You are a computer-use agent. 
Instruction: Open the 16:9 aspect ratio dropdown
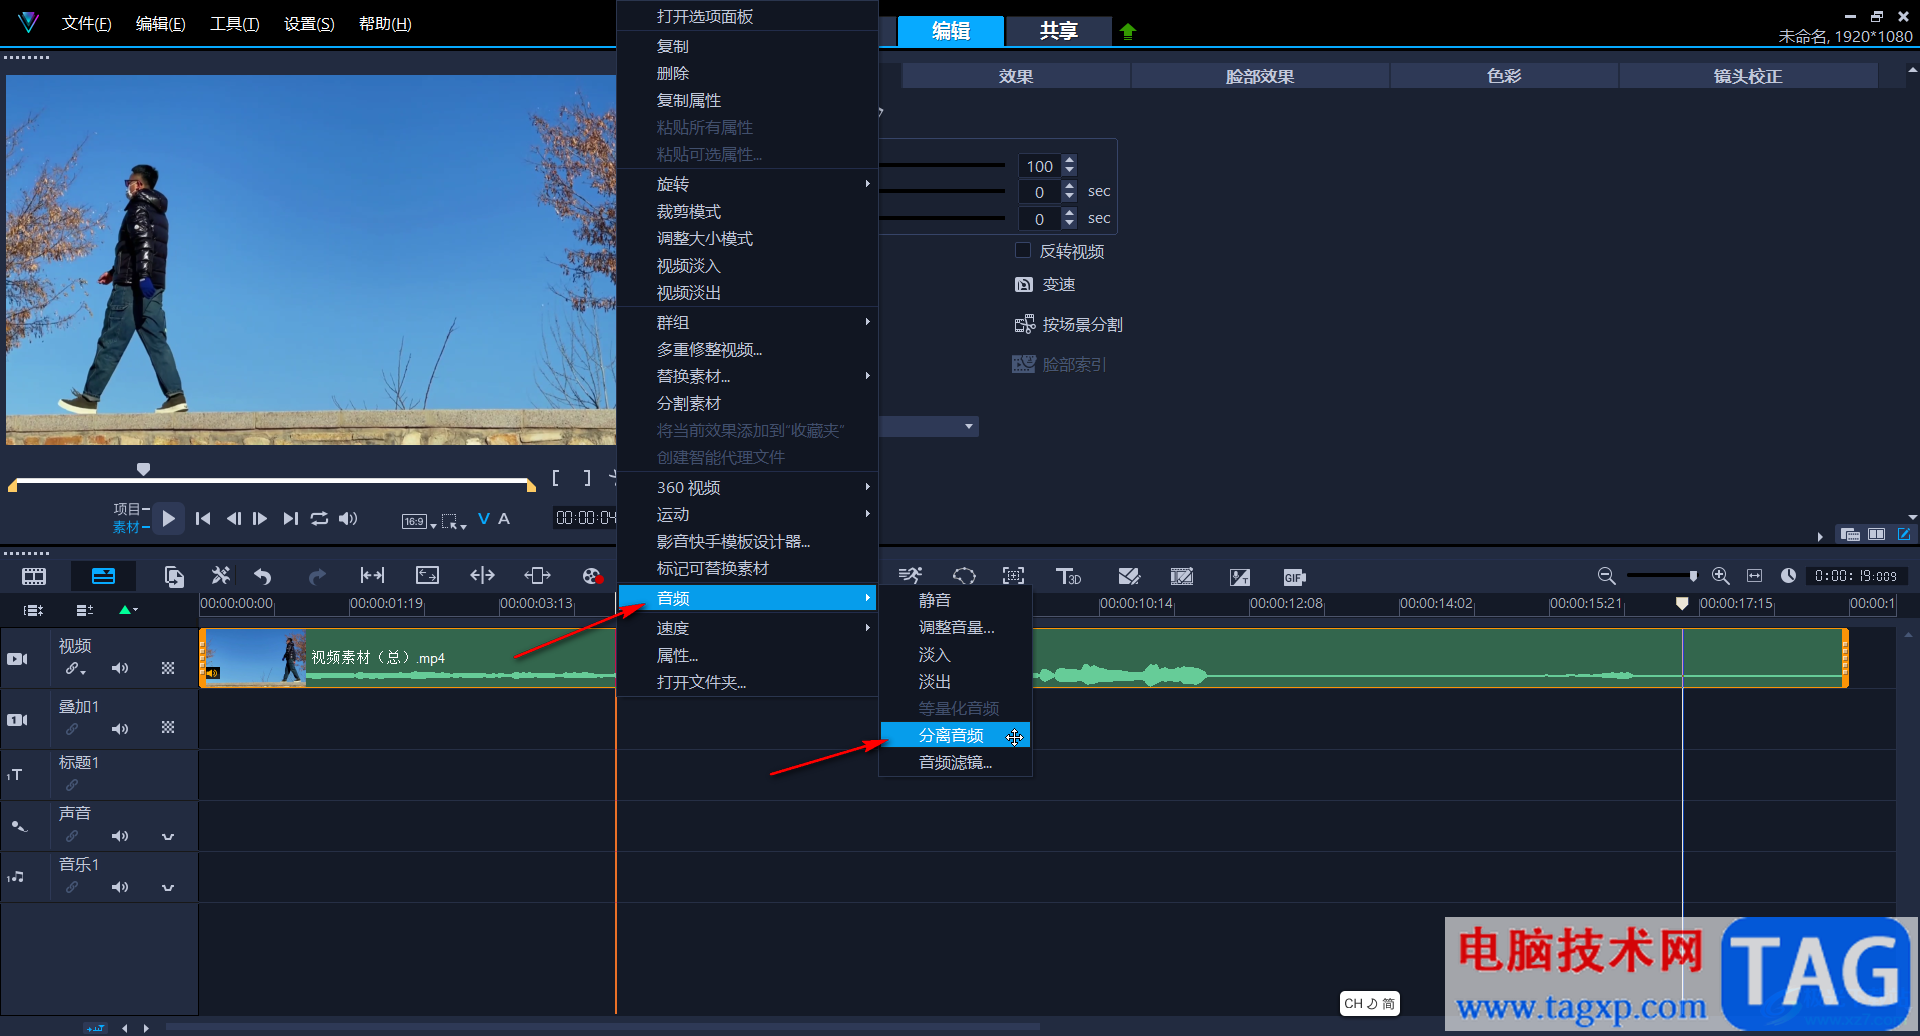tap(418, 521)
